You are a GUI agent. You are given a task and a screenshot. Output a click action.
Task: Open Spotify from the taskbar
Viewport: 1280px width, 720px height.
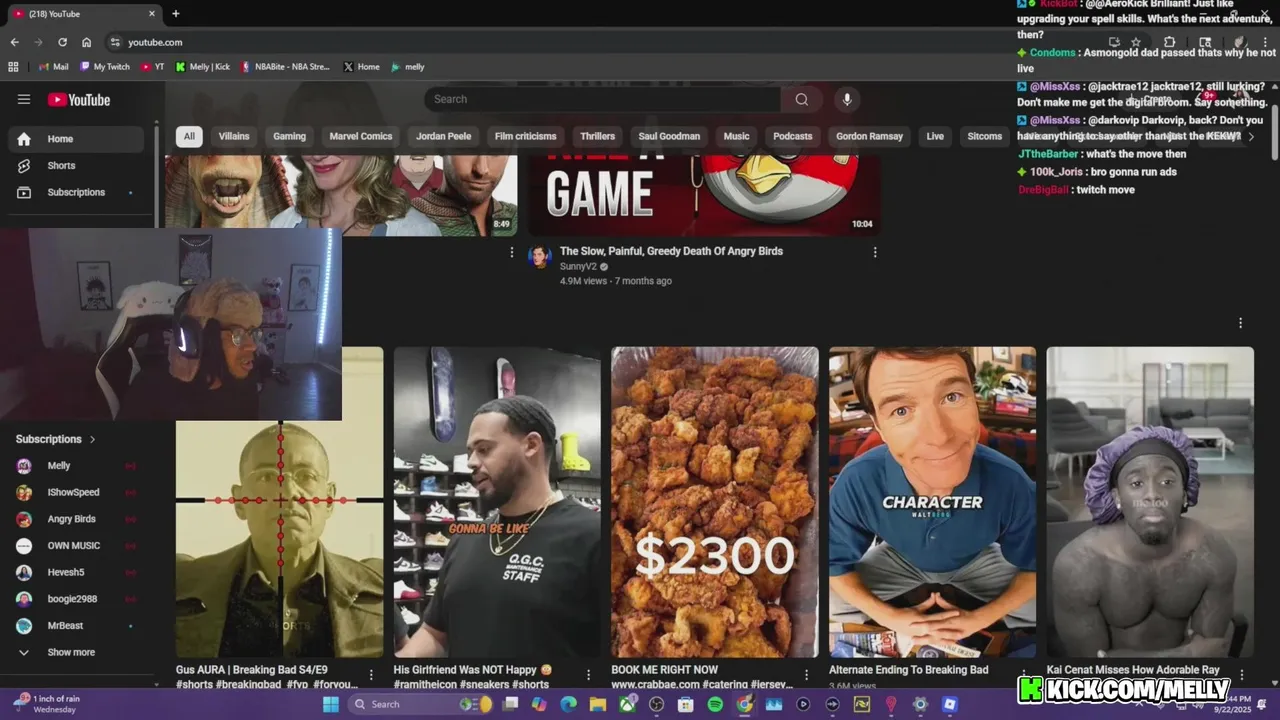[715, 704]
